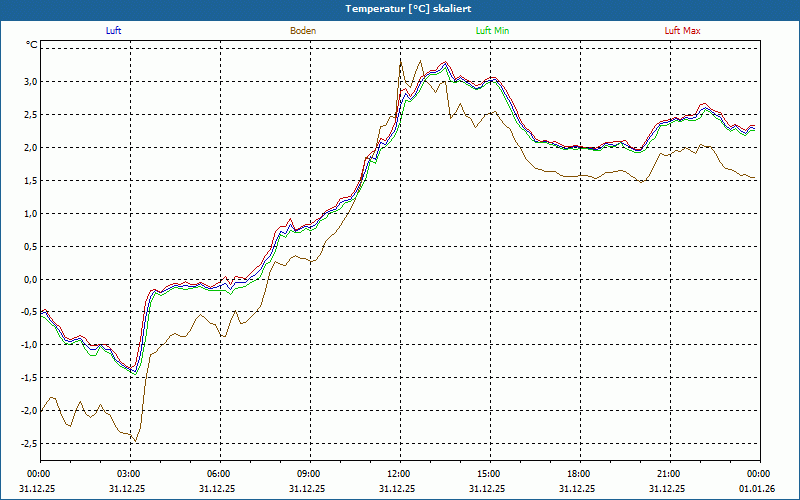The image size is (800, 500).
Task: Click the '21:00' time axis label
Action: click(670, 474)
